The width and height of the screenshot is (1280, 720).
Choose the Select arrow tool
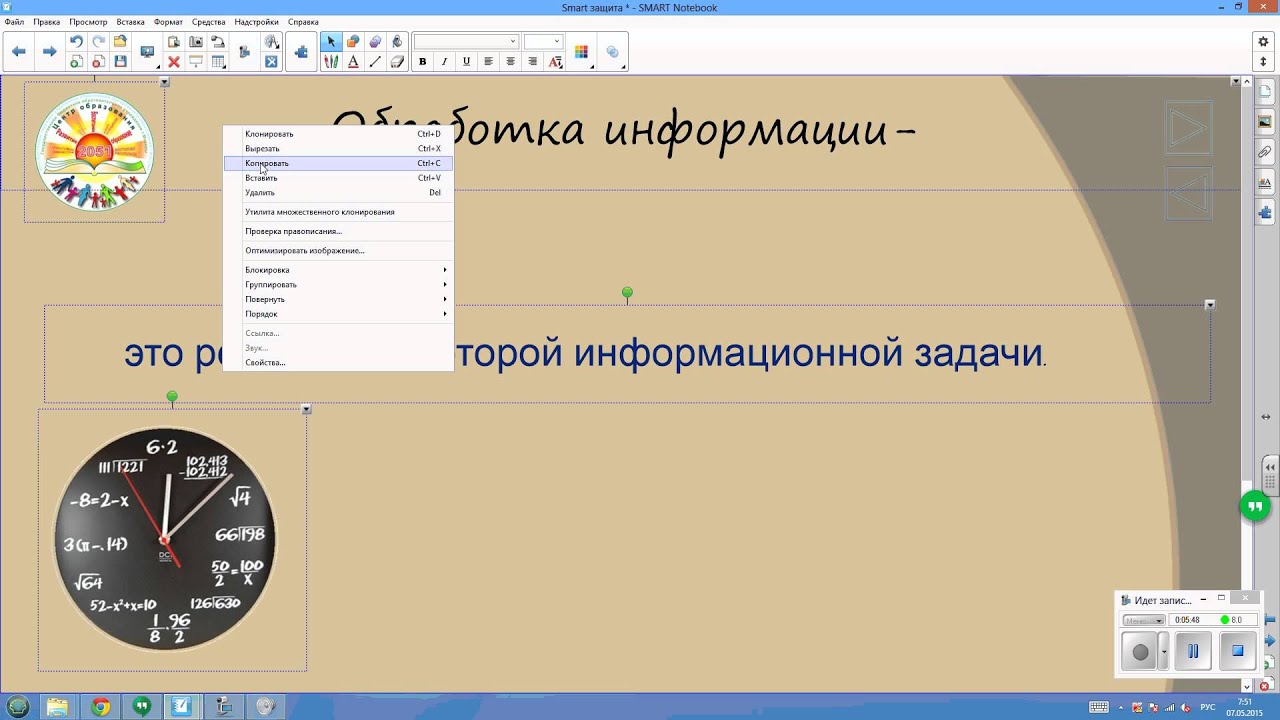[331, 42]
